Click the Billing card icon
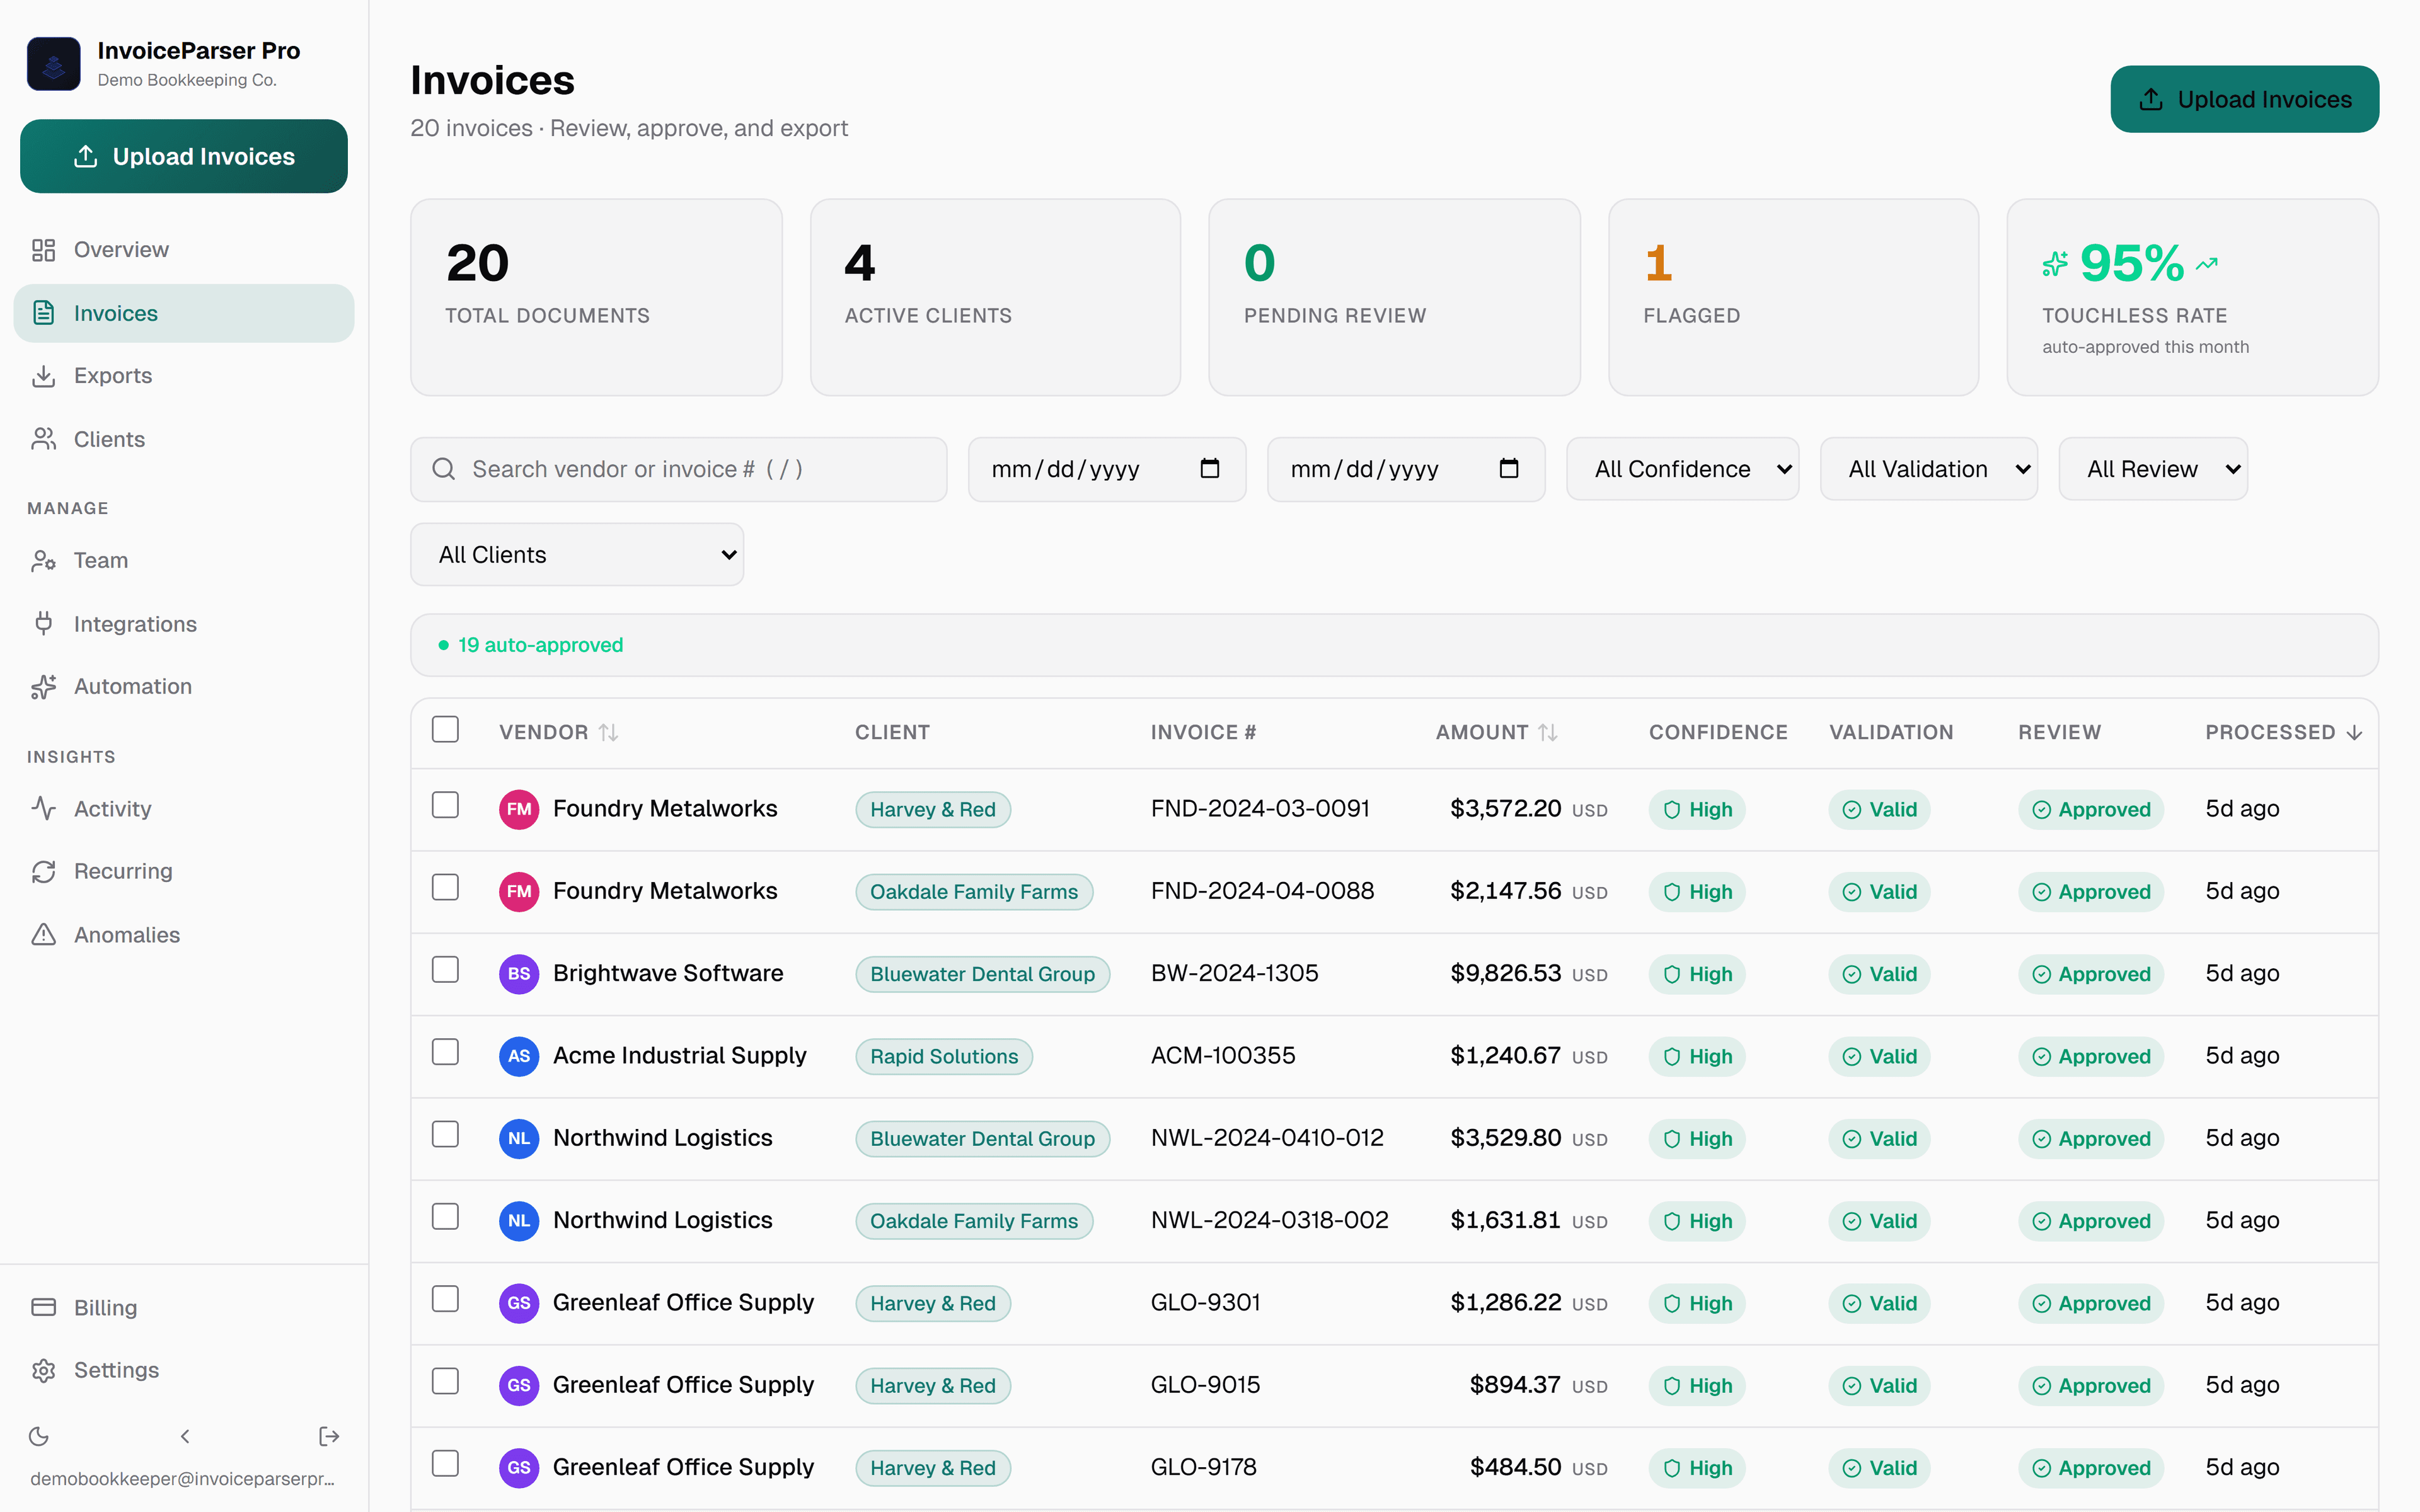2420x1512 pixels. point(43,1307)
